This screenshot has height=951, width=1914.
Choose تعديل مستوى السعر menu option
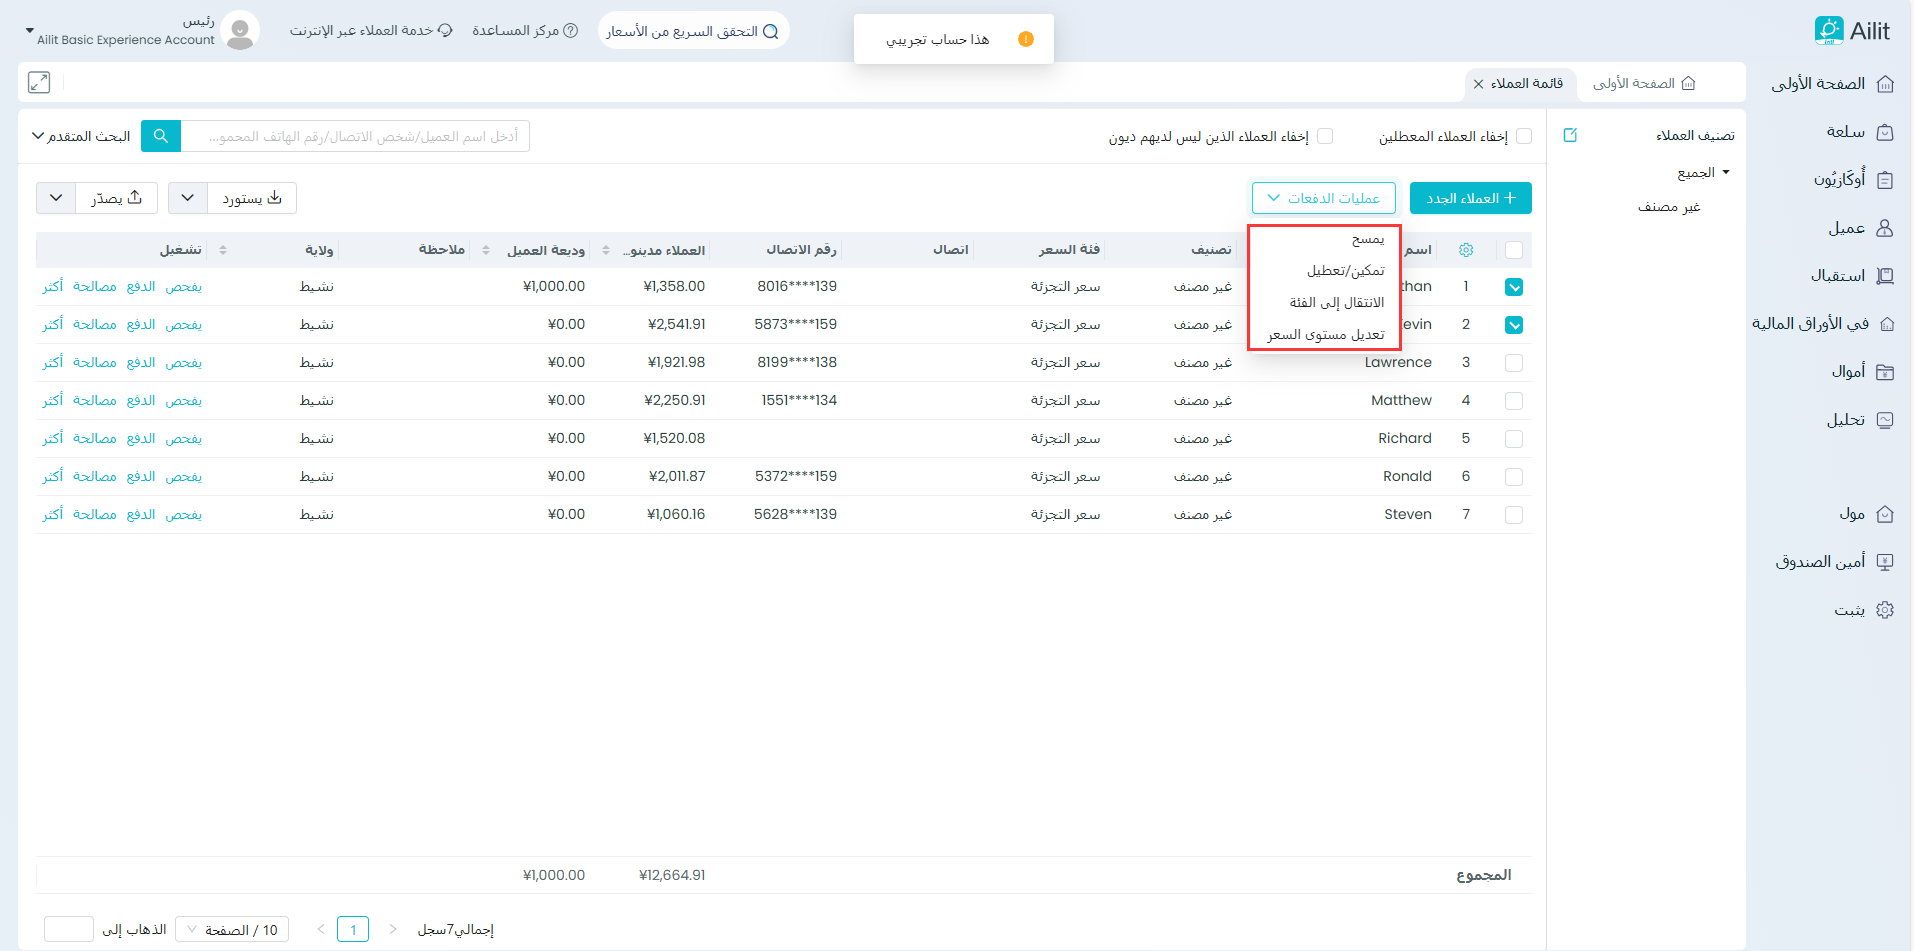[x=1325, y=335]
